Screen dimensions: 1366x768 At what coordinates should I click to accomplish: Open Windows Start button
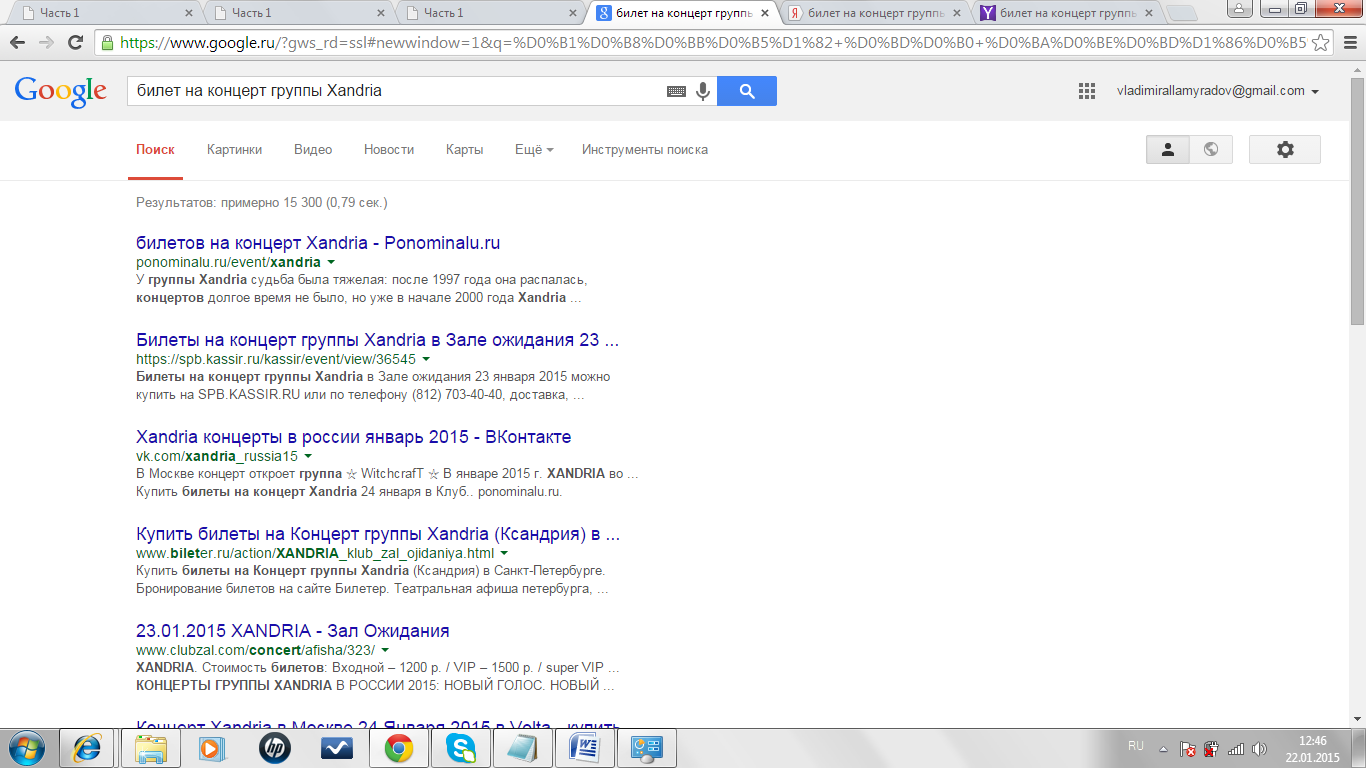coord(25,747)
